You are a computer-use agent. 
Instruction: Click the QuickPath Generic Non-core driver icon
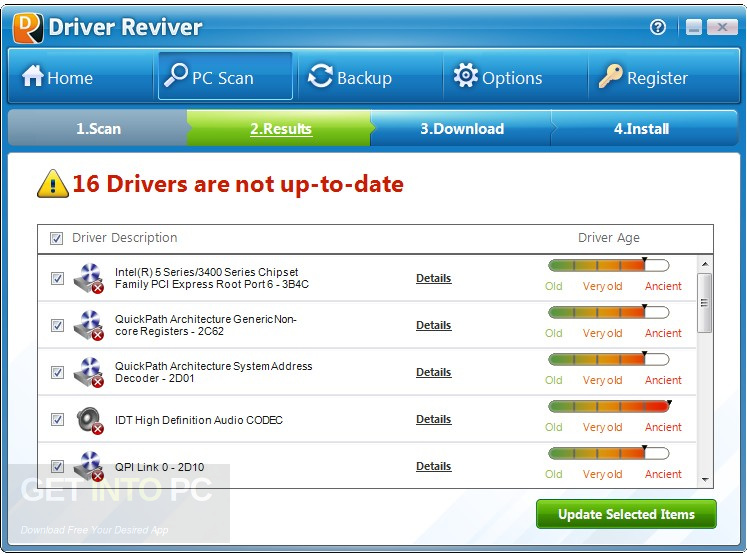click(x=89, y=325)
